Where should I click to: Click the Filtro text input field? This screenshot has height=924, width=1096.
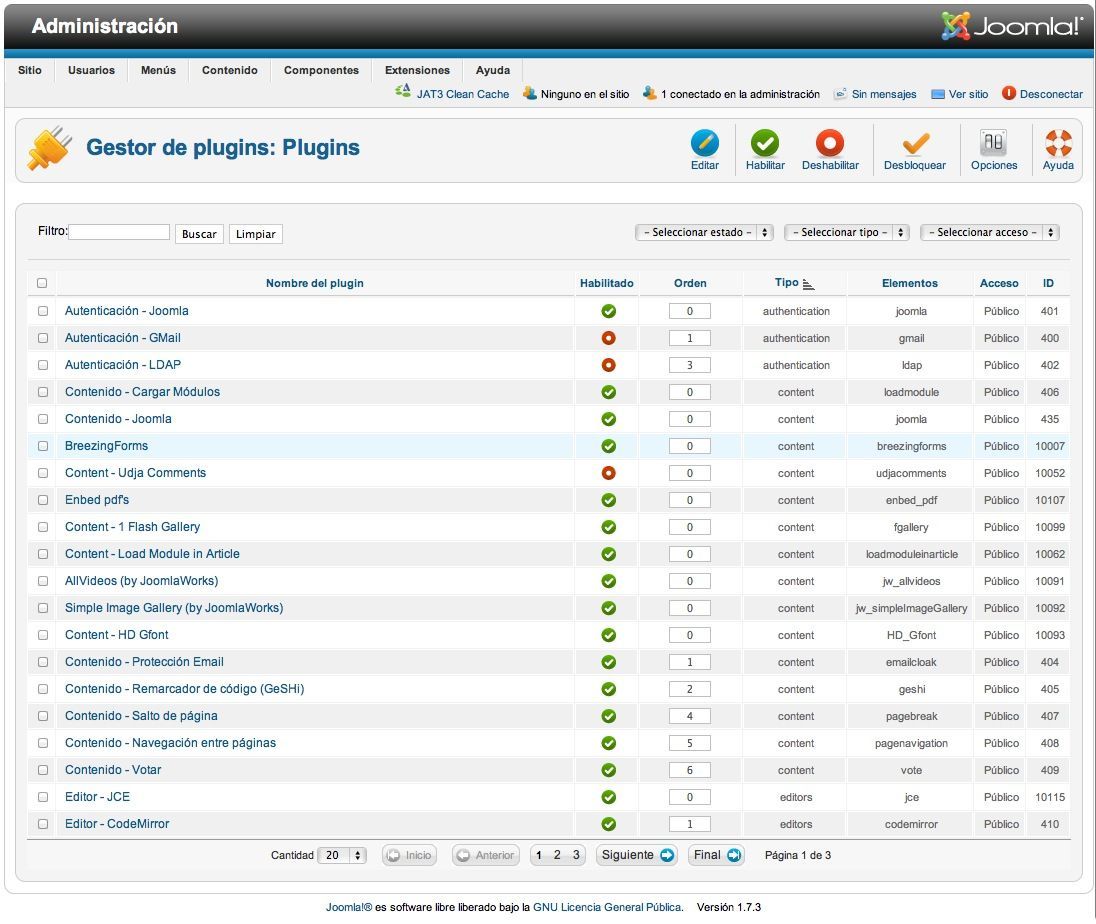[119, 232]
